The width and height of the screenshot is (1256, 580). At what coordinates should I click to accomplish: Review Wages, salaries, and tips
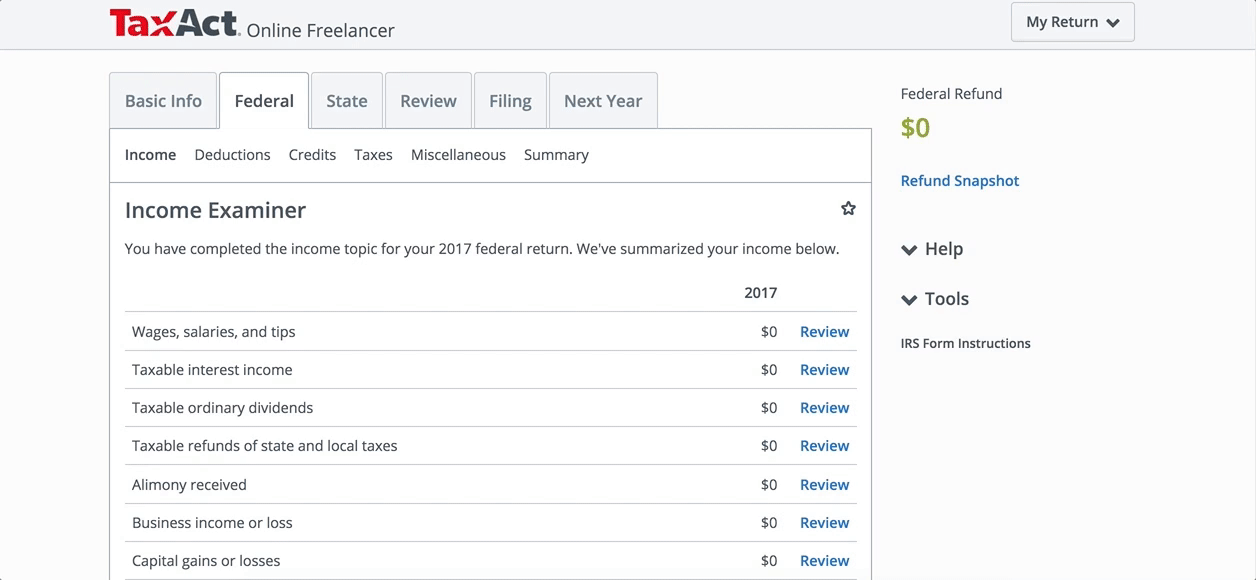click(x=824, y=332)
